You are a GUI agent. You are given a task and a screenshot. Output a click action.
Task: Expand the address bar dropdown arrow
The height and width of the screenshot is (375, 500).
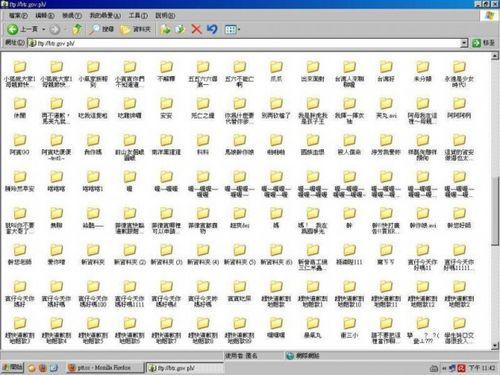click(x=464, y=43)
